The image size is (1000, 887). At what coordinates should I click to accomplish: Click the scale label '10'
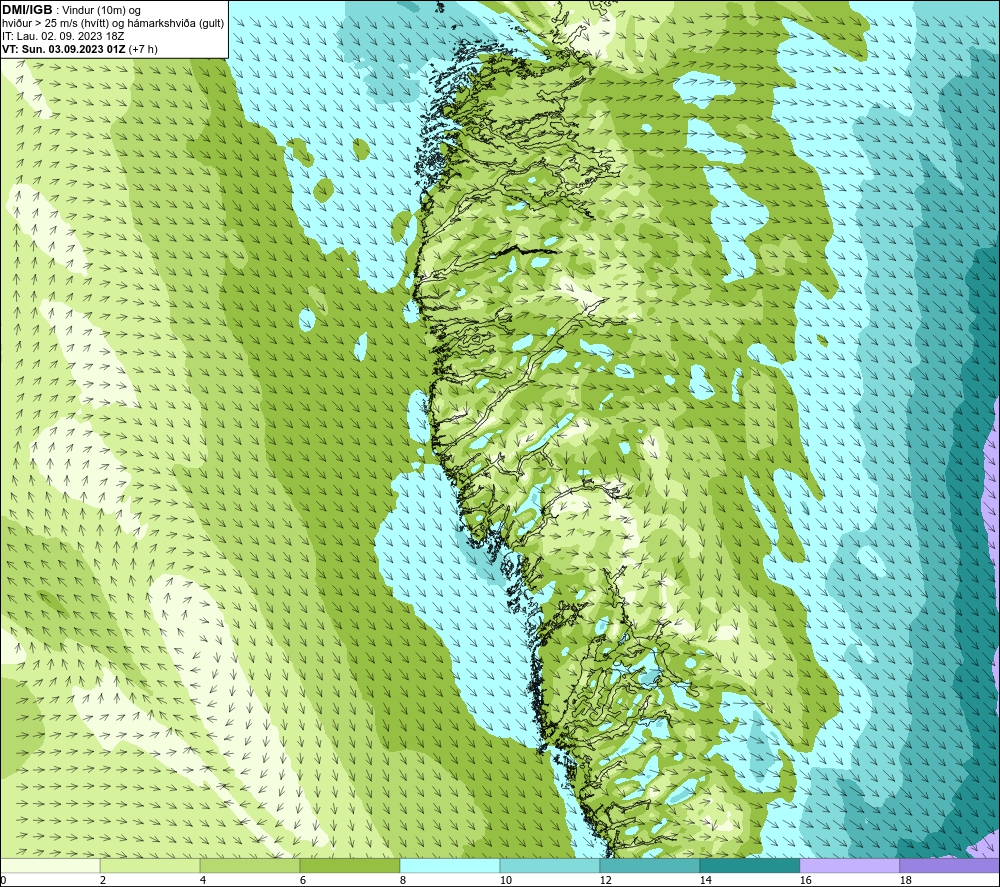[x=506, y=881]
